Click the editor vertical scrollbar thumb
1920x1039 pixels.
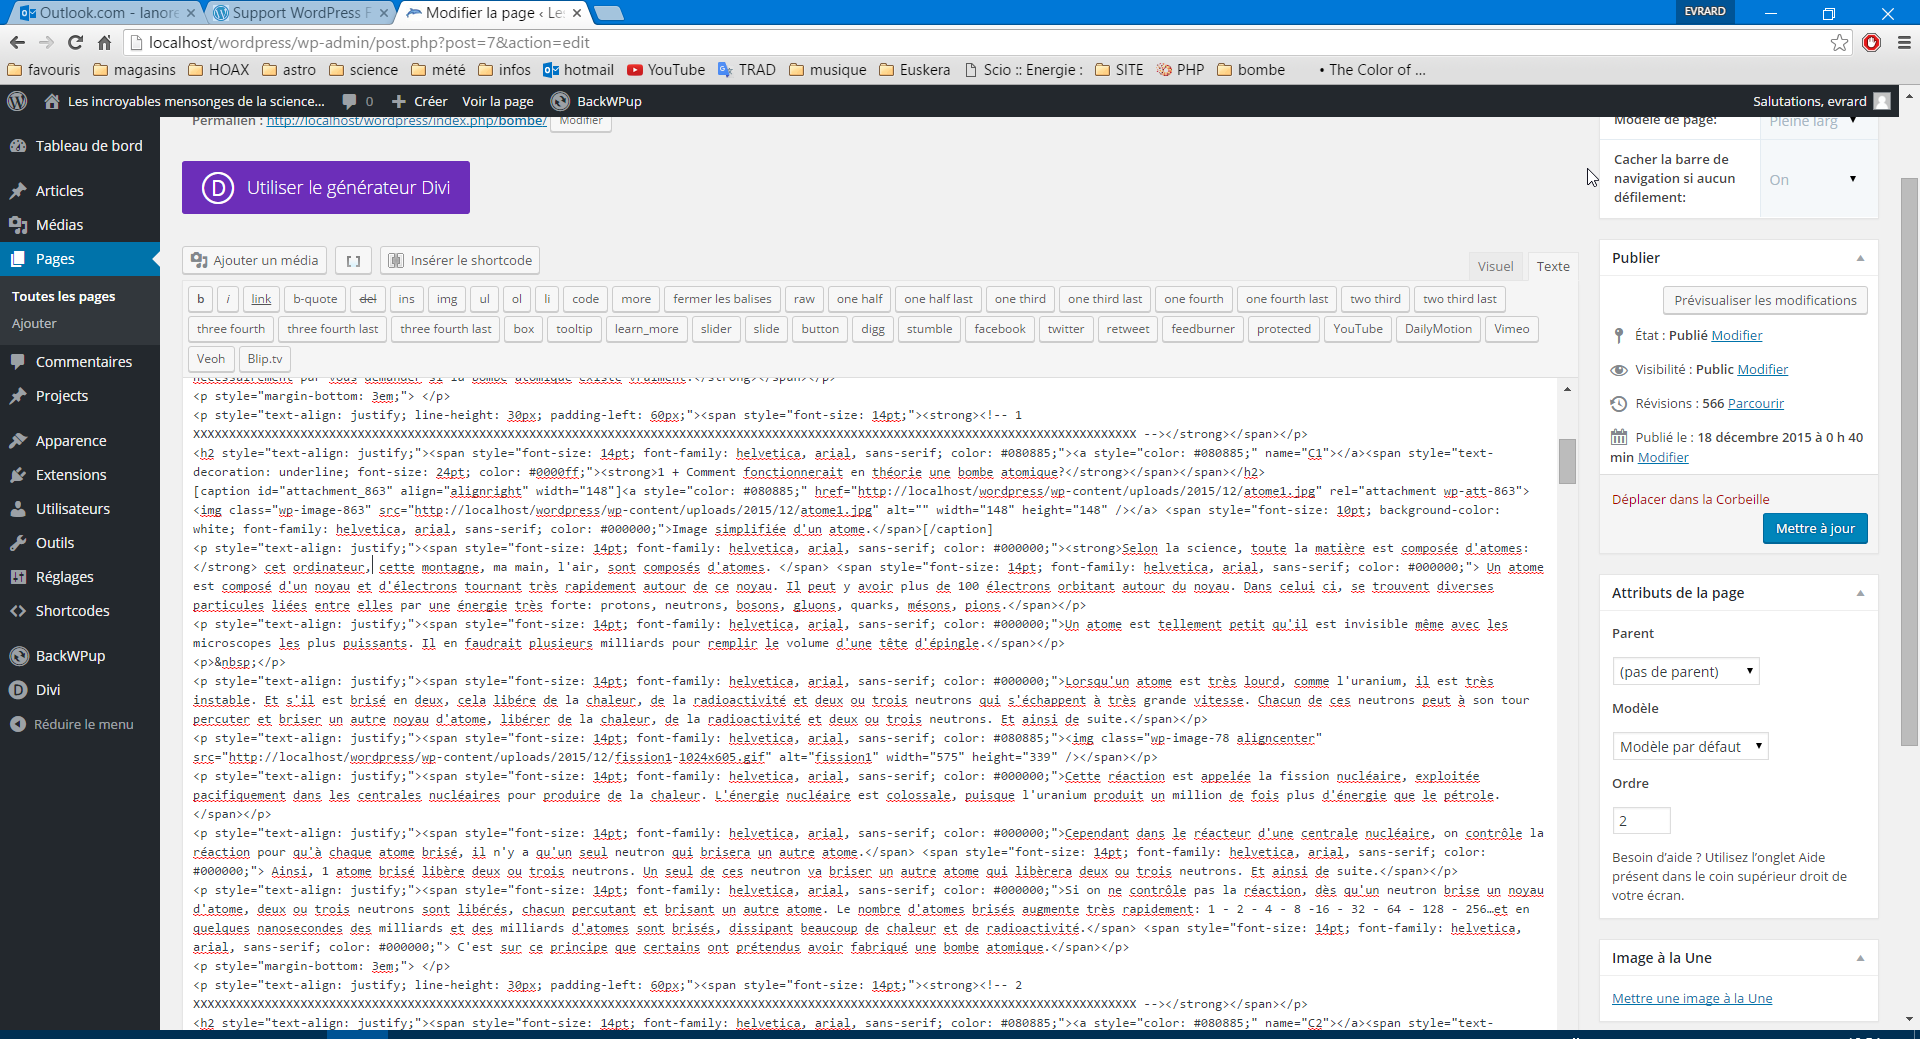[1567, 461]
